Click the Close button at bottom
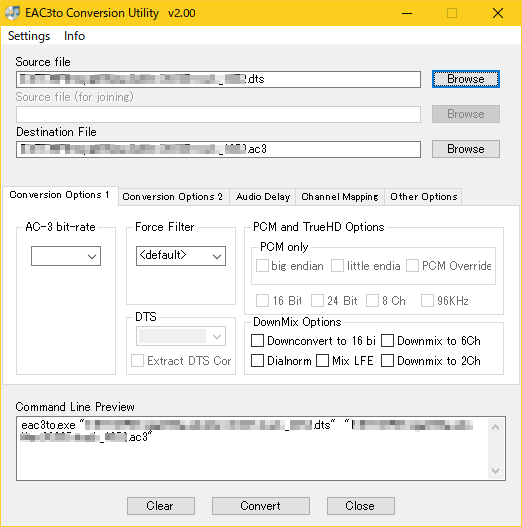This screenshot has width=522, height=527. coord(361,506)
